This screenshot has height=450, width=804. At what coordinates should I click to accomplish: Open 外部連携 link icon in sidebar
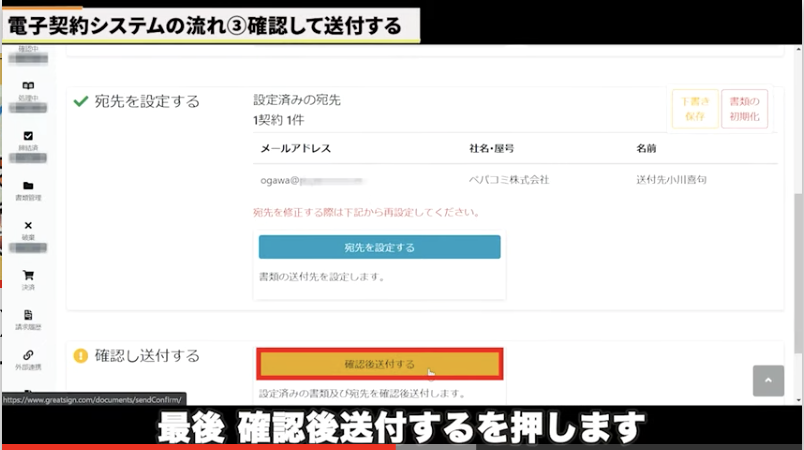click(28, 355)
